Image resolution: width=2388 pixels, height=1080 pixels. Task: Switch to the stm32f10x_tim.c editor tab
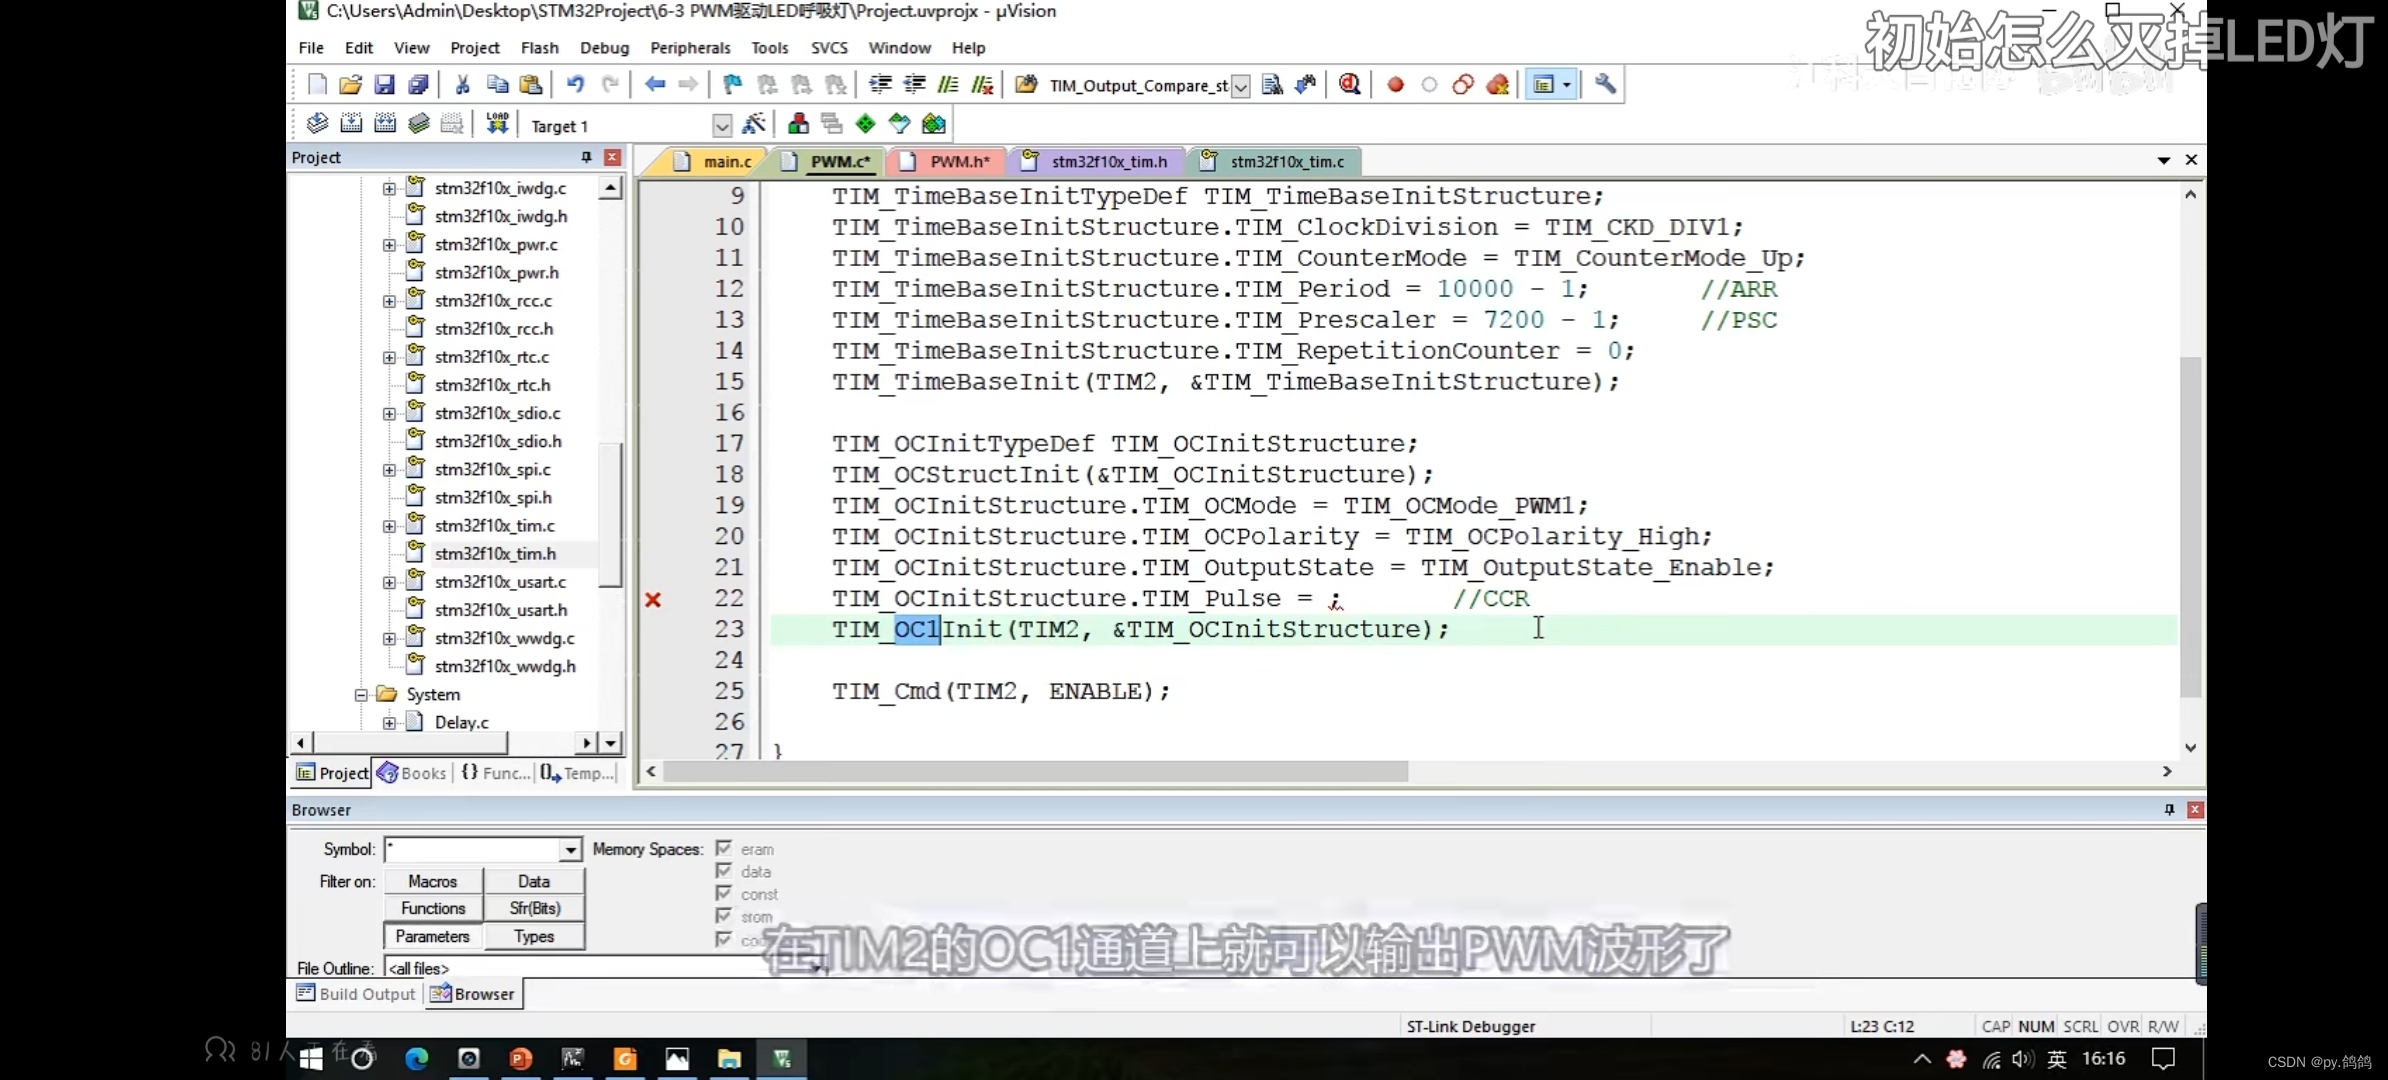1276,161
